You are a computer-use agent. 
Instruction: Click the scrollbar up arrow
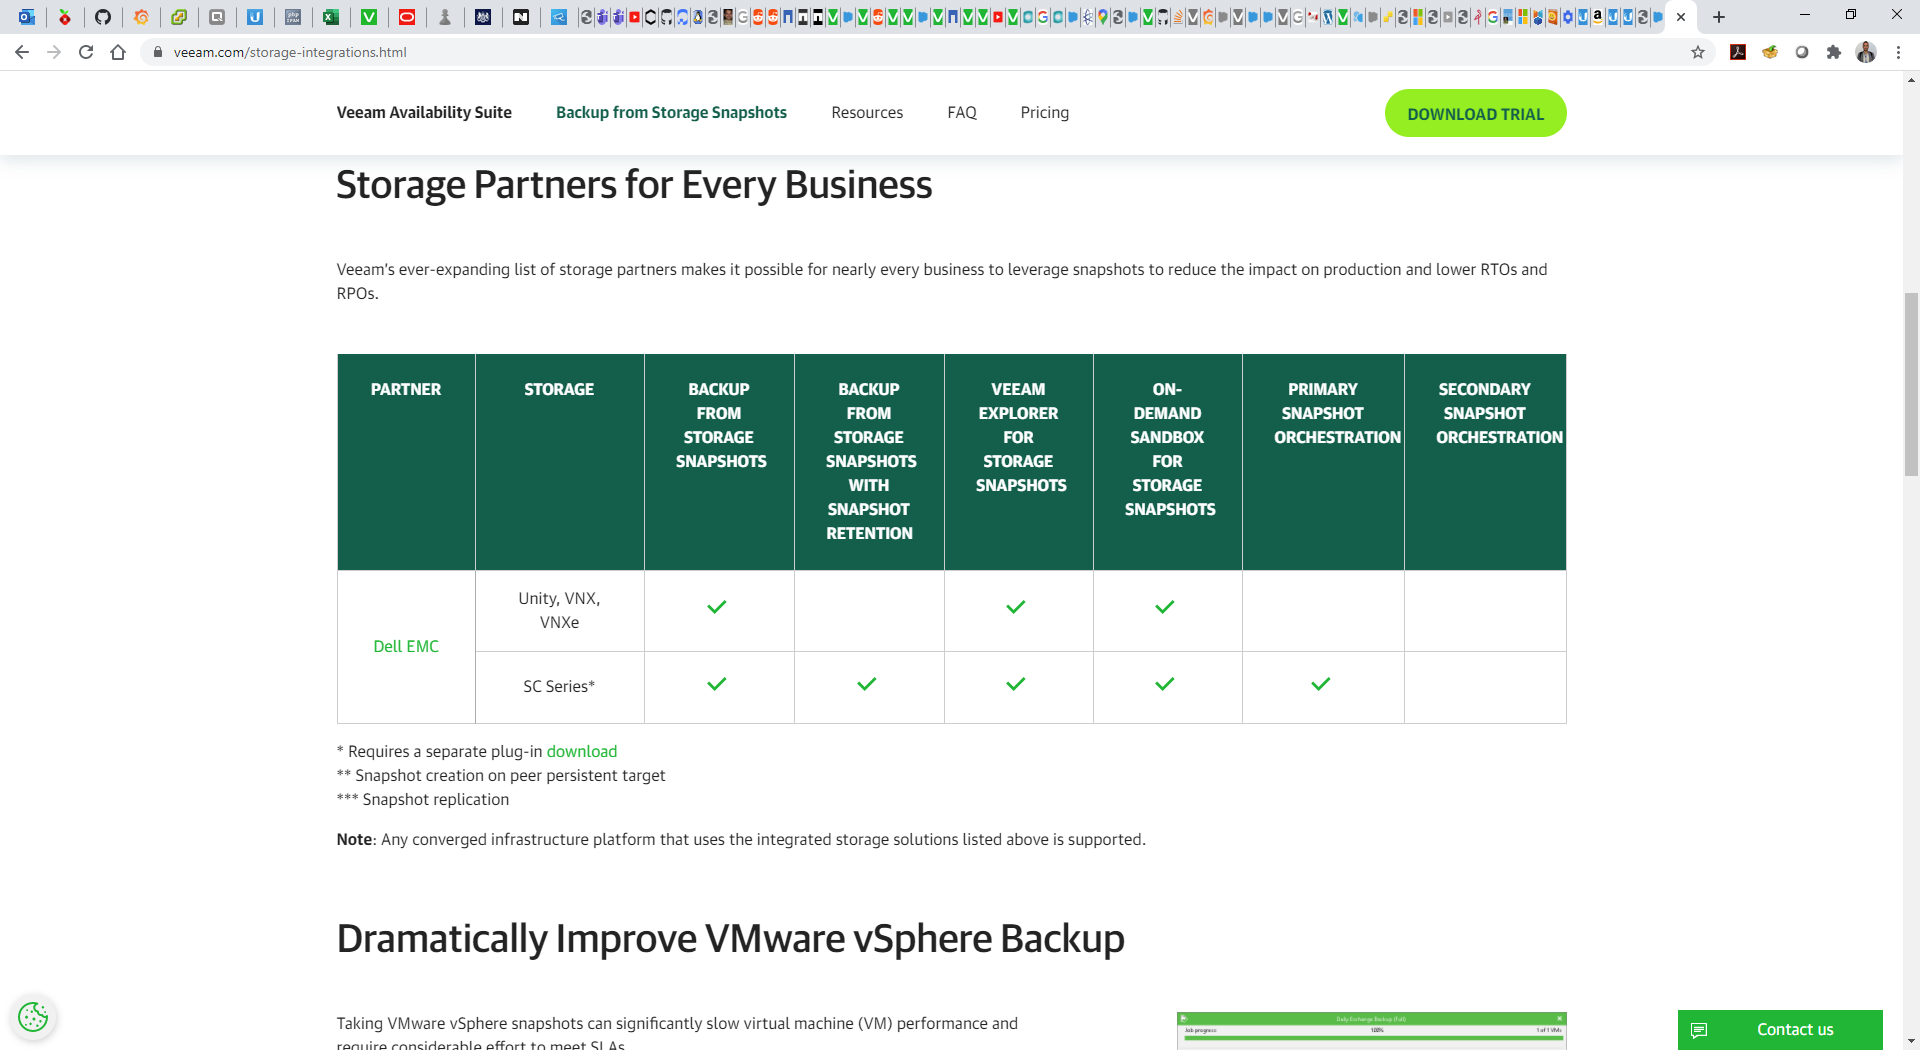tap(1911, 80)
